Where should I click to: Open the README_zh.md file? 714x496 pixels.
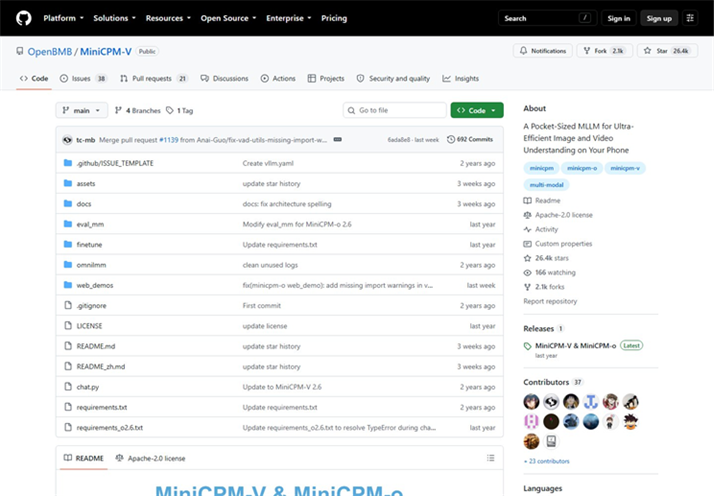(x=101, y=367)
